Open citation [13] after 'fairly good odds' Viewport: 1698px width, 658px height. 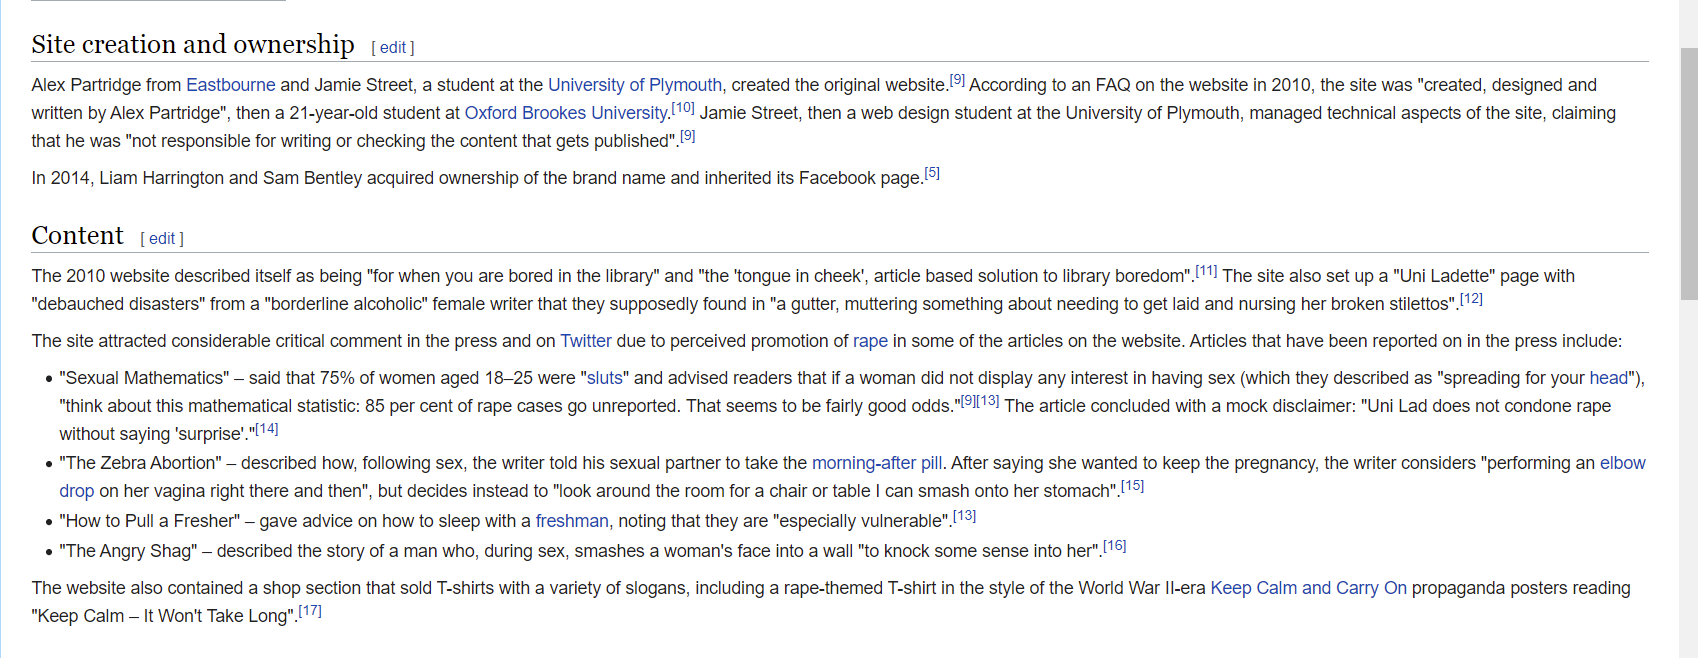tap(988, 401)
